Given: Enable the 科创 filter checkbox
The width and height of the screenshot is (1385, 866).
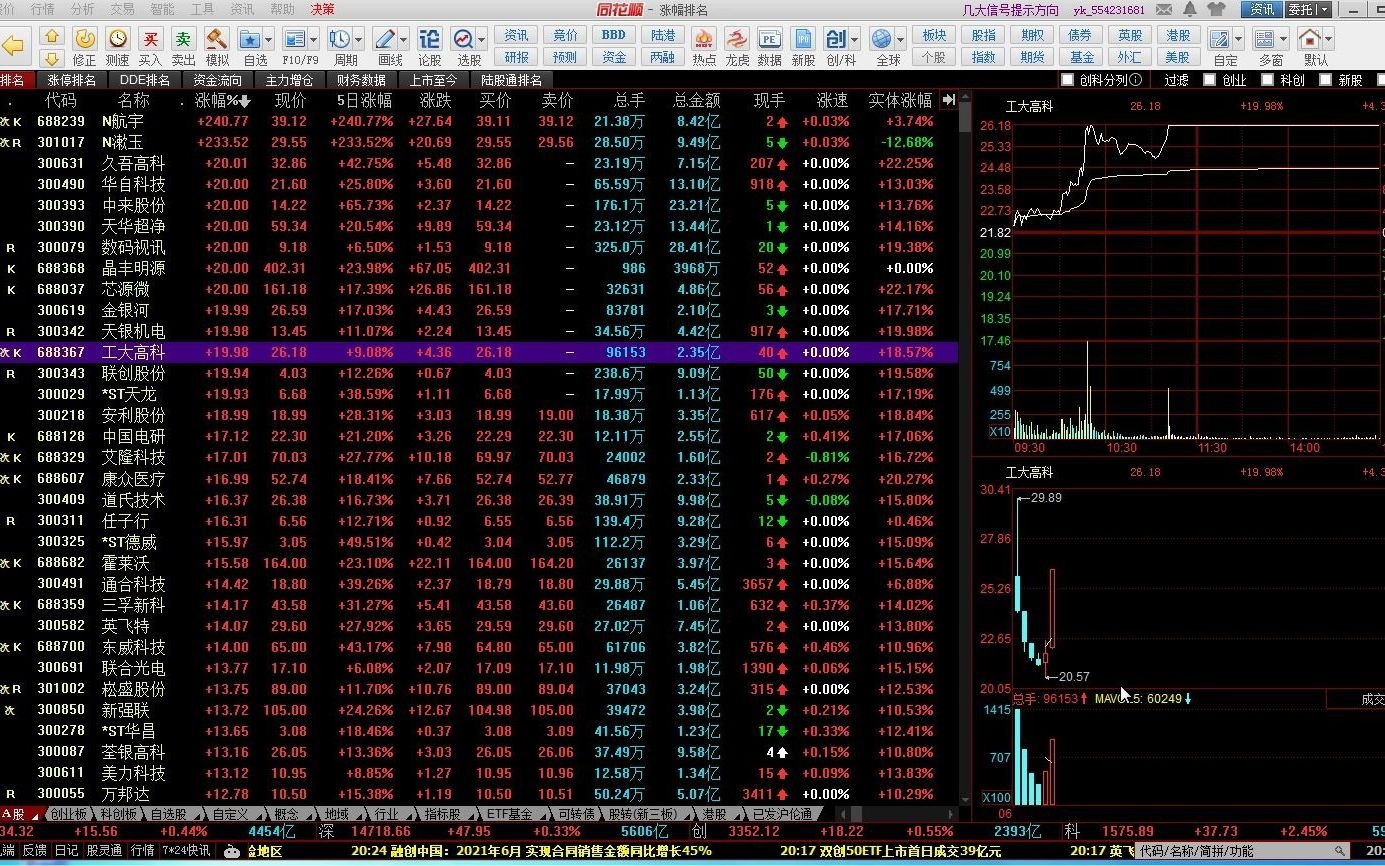Looking at the screenshot, I should [1267, 80].
